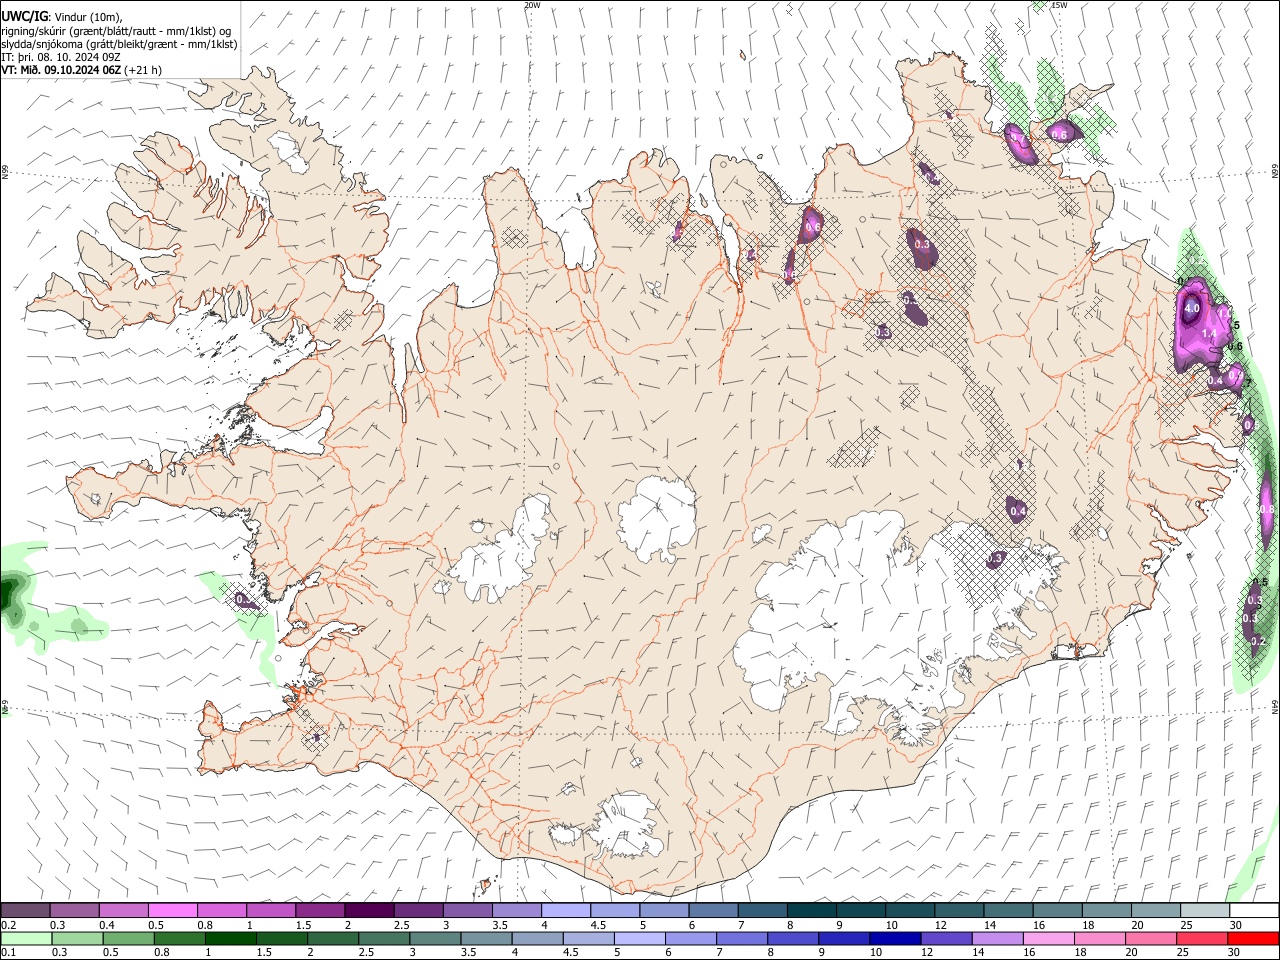Image resolution: width=1280 pixels, height=960 pixels.
Task: Pick the light pink 16–18 rain scale swatch
Action: pos(1048,938)
